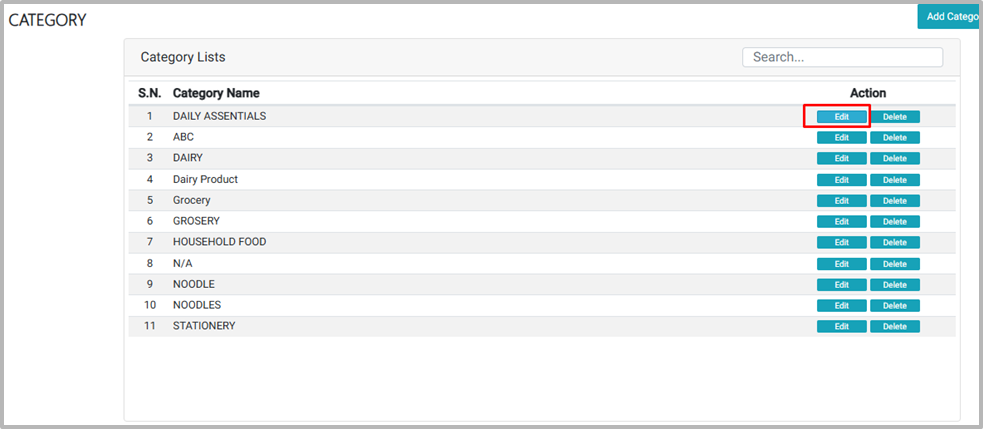This screenshot has width=983, height=429.
Task: Delete the STATIONERY category
Action: click(x=894, y=327)
